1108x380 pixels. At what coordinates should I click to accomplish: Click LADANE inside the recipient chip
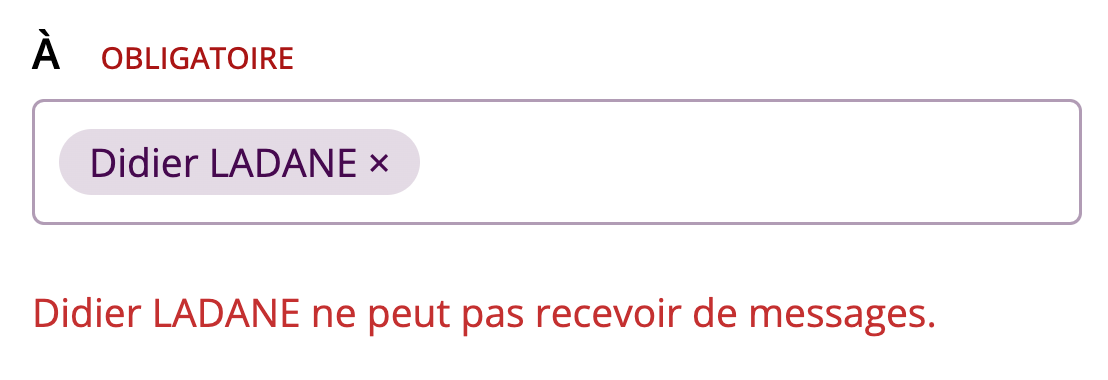point(284,163)
